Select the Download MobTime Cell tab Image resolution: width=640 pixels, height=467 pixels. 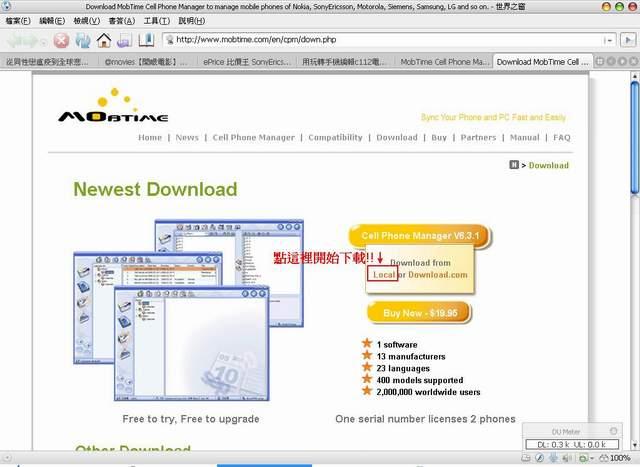[542, 62]
